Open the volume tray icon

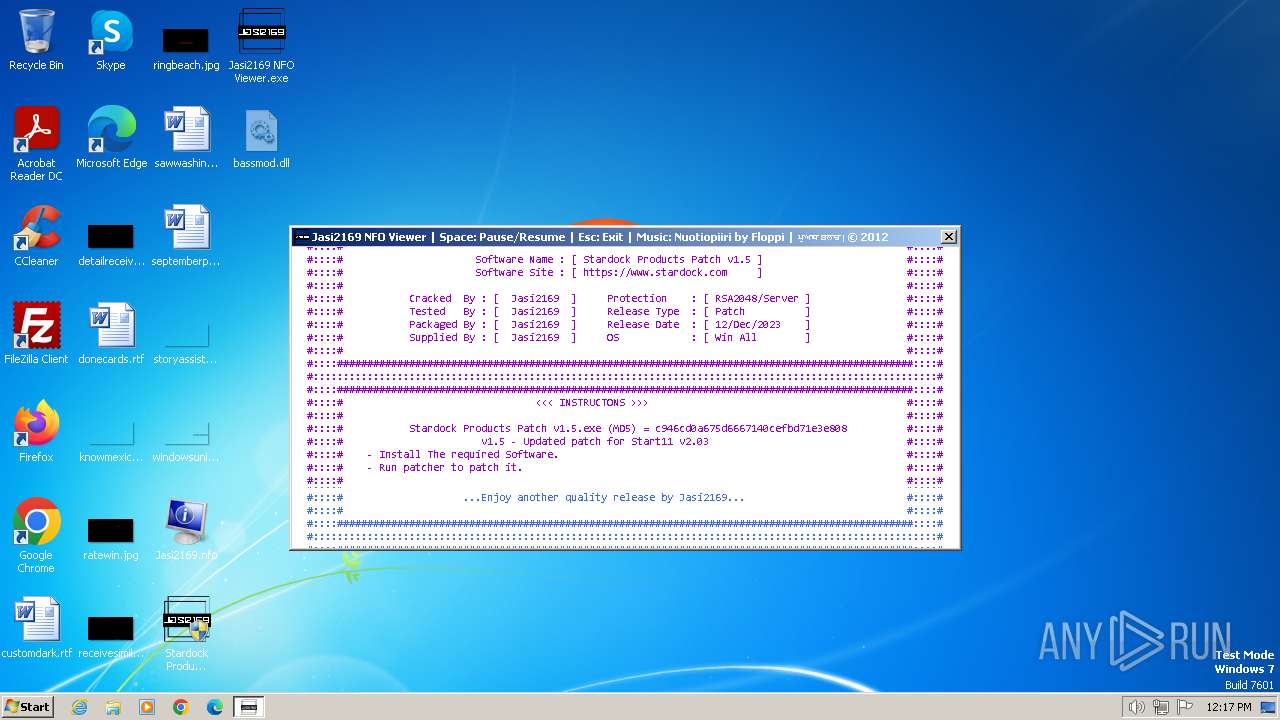tap(1136, 707)
